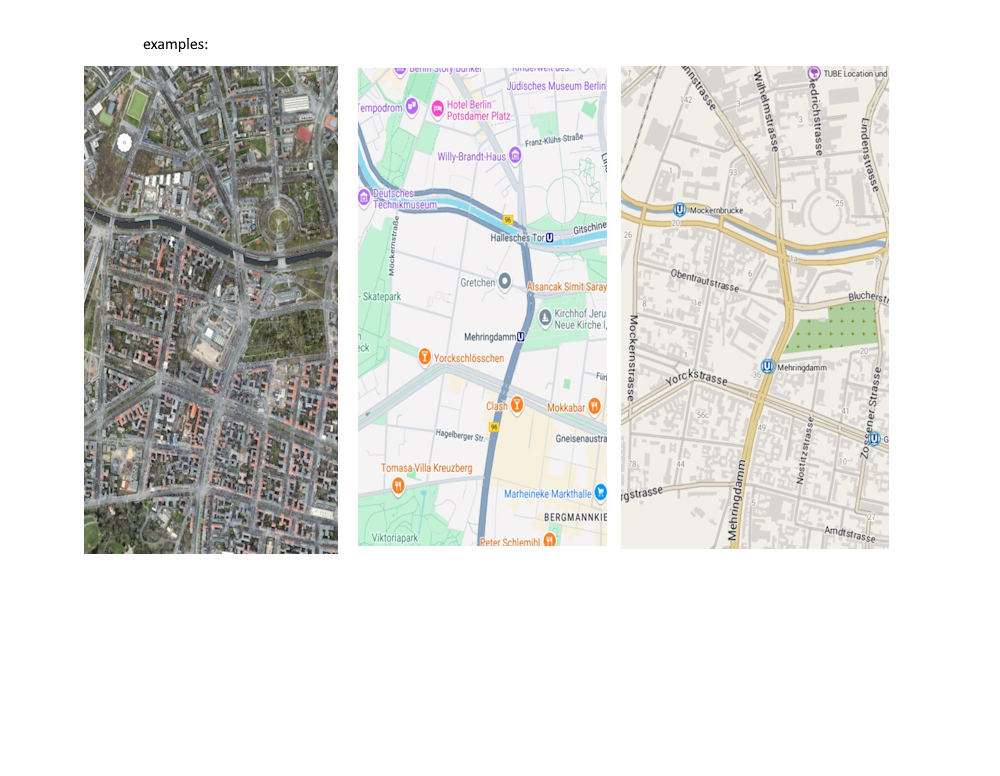
Task: Click the Mehringdamm U icon on the Google map
Action: (521, 337)
